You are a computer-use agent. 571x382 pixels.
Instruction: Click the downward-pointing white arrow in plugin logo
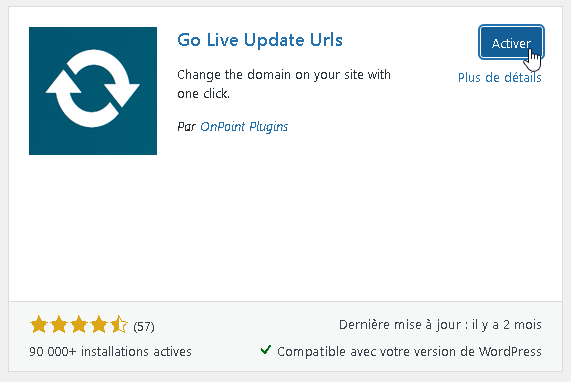pyautogui.click(x=122, y=94)
